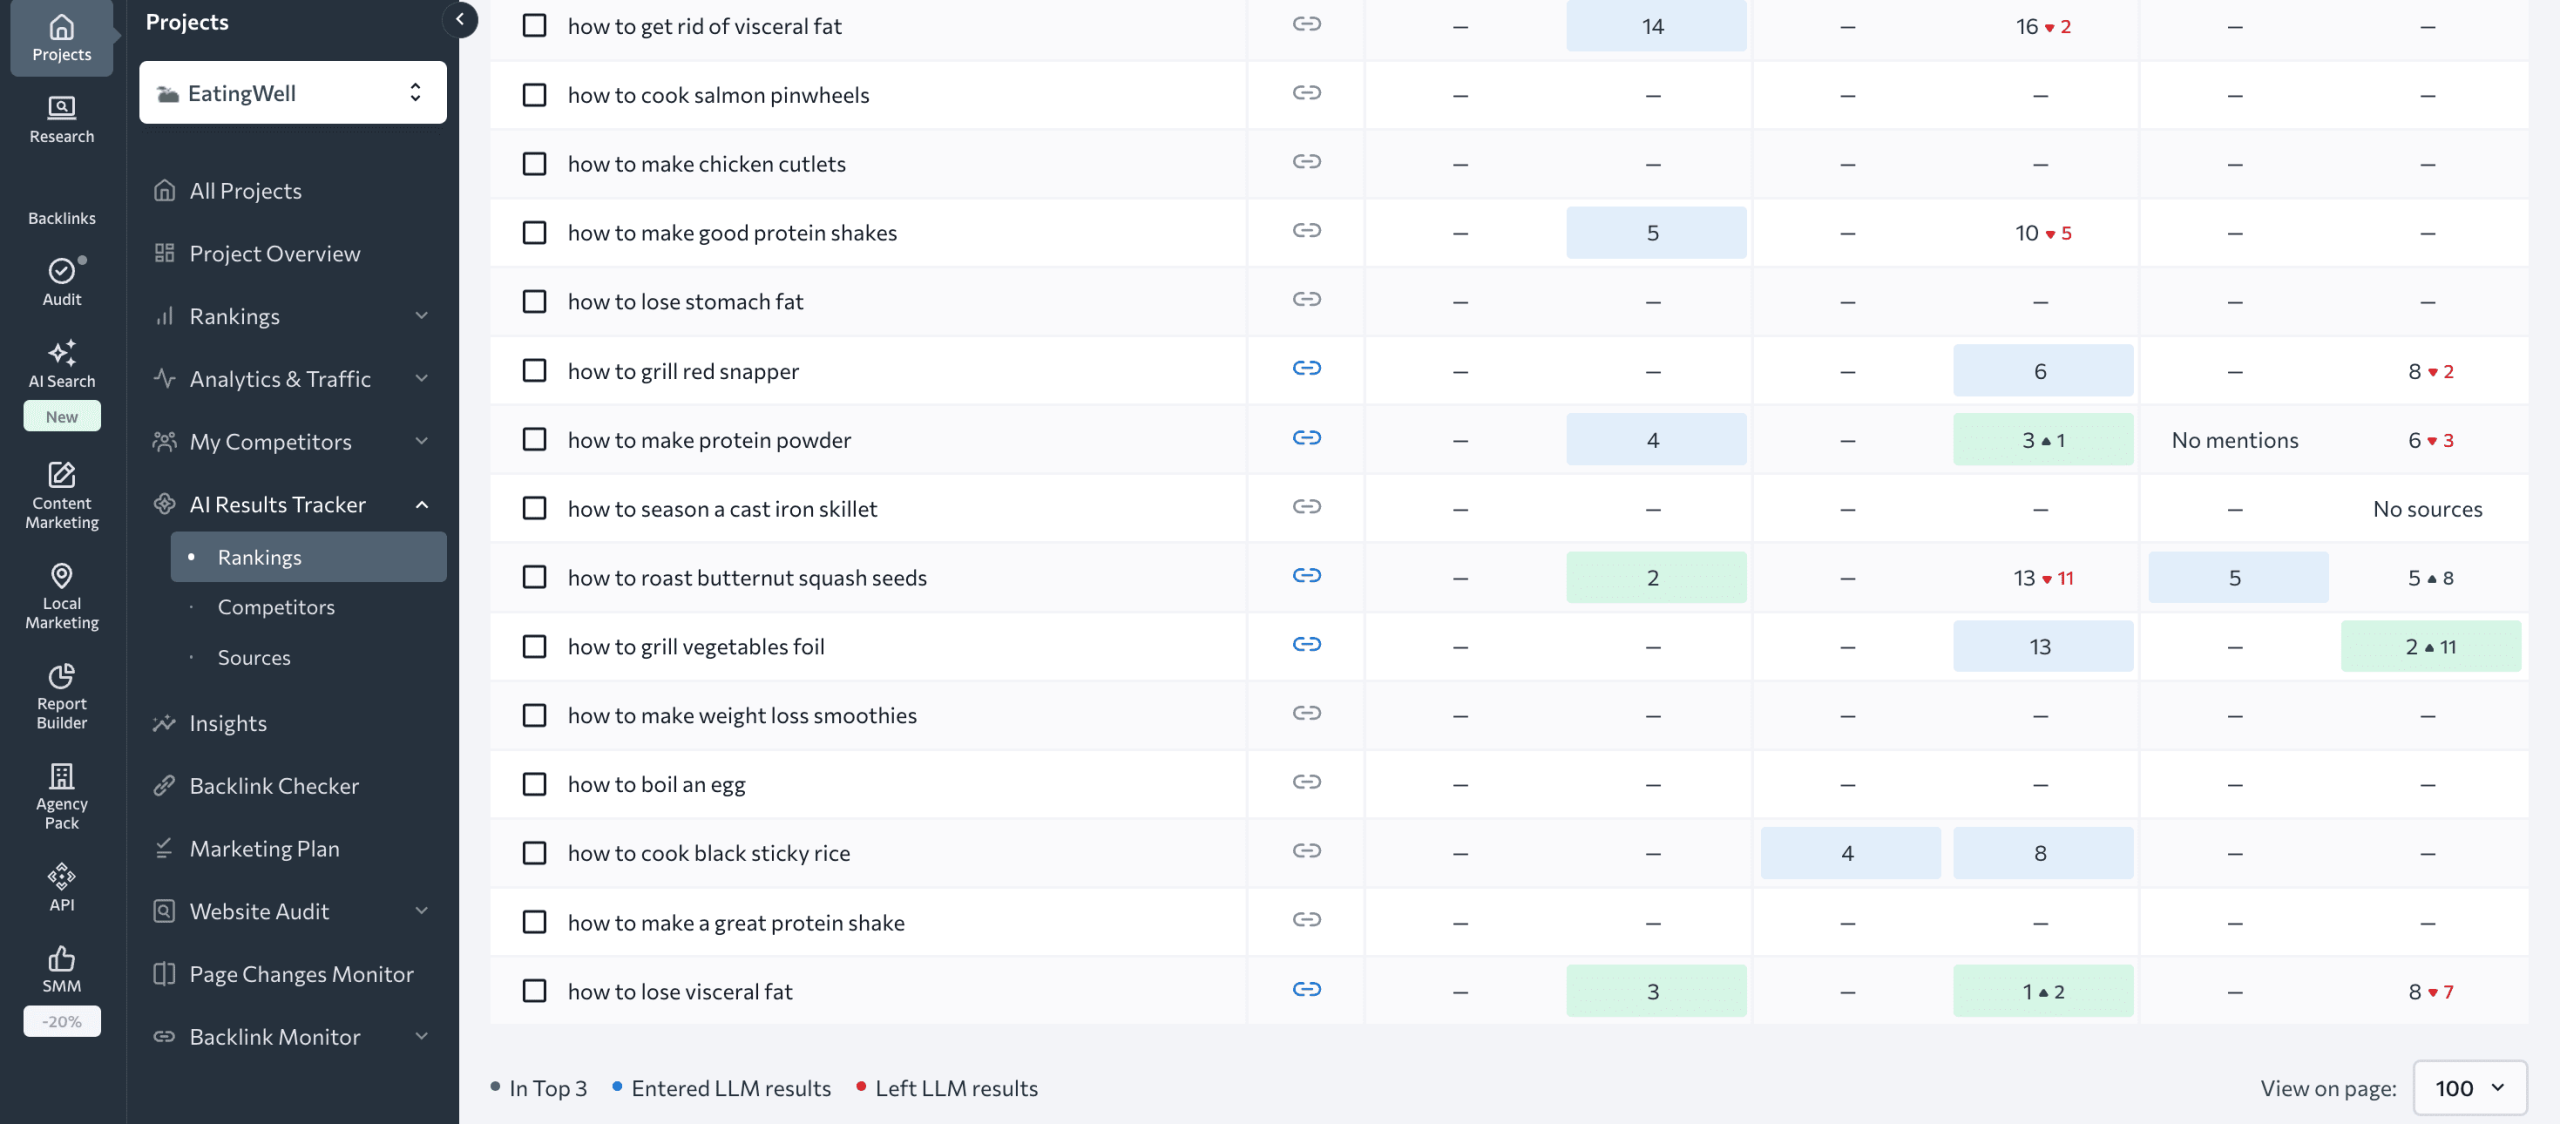This screenshot has width=2560, height=1124.
Task: Open the link icon for 'how to make protein powder'
Action: (1305, 438)
